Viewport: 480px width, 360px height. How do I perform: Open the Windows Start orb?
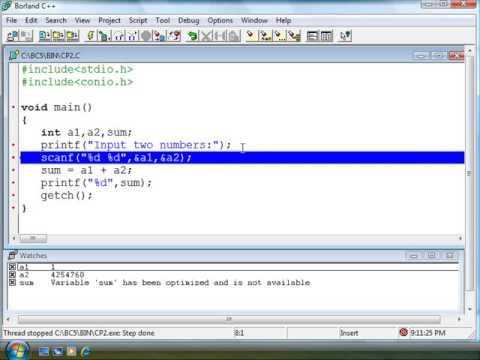click(17, 351)
